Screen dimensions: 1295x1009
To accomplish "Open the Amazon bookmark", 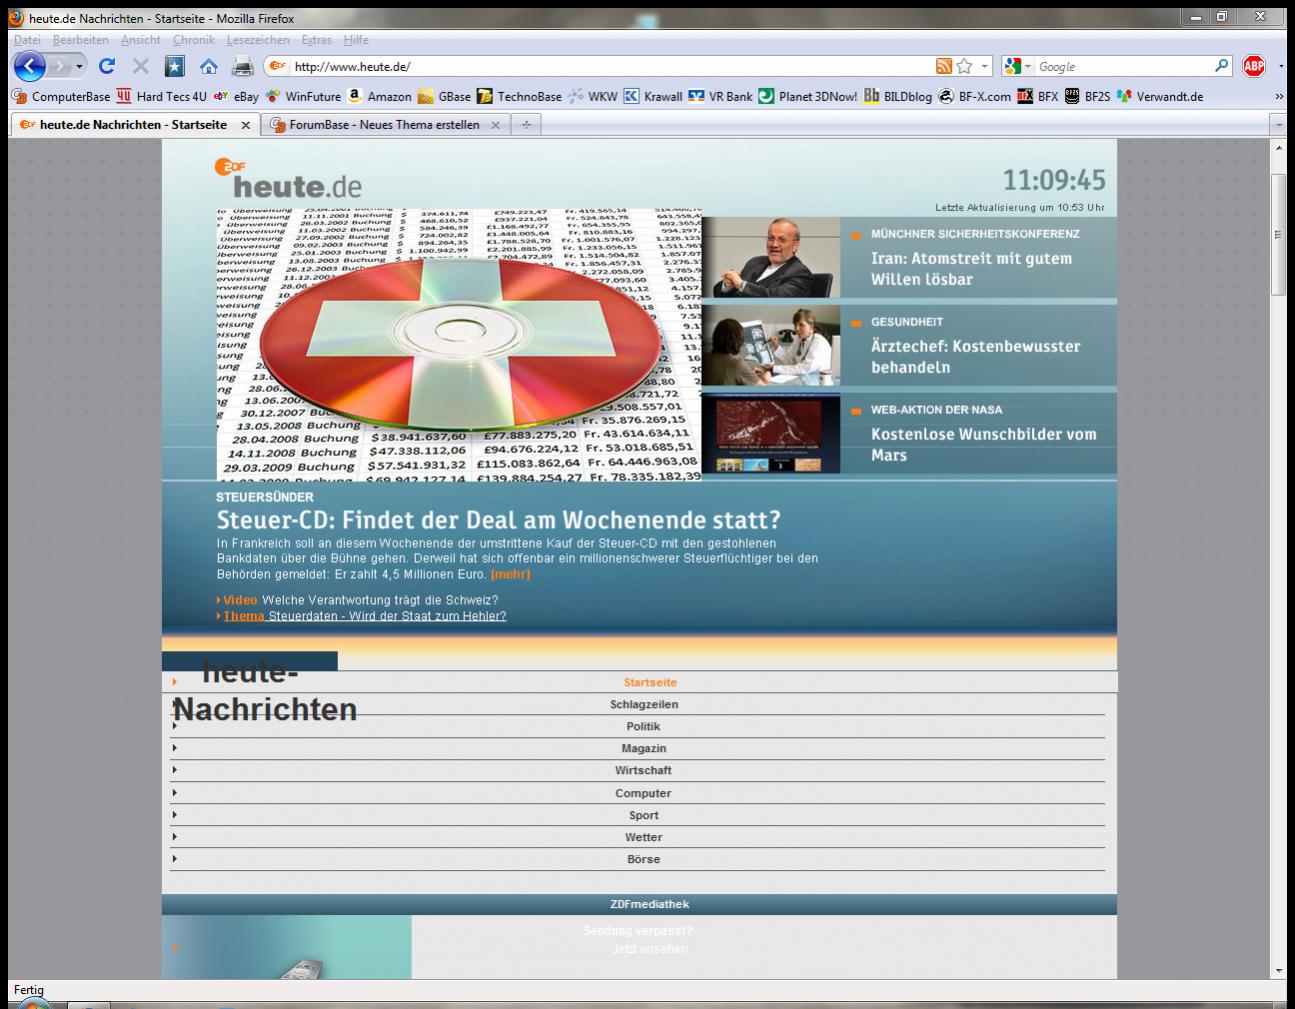I will 379,97.
